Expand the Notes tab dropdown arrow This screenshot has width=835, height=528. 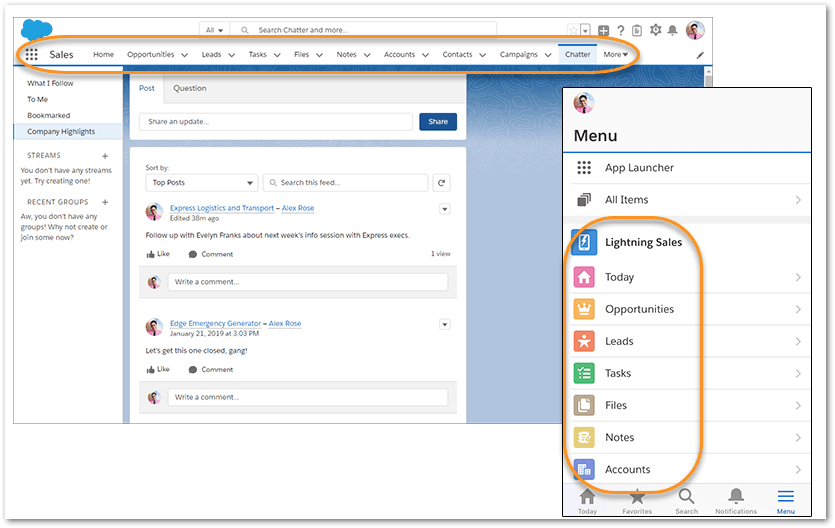[367, 55]
